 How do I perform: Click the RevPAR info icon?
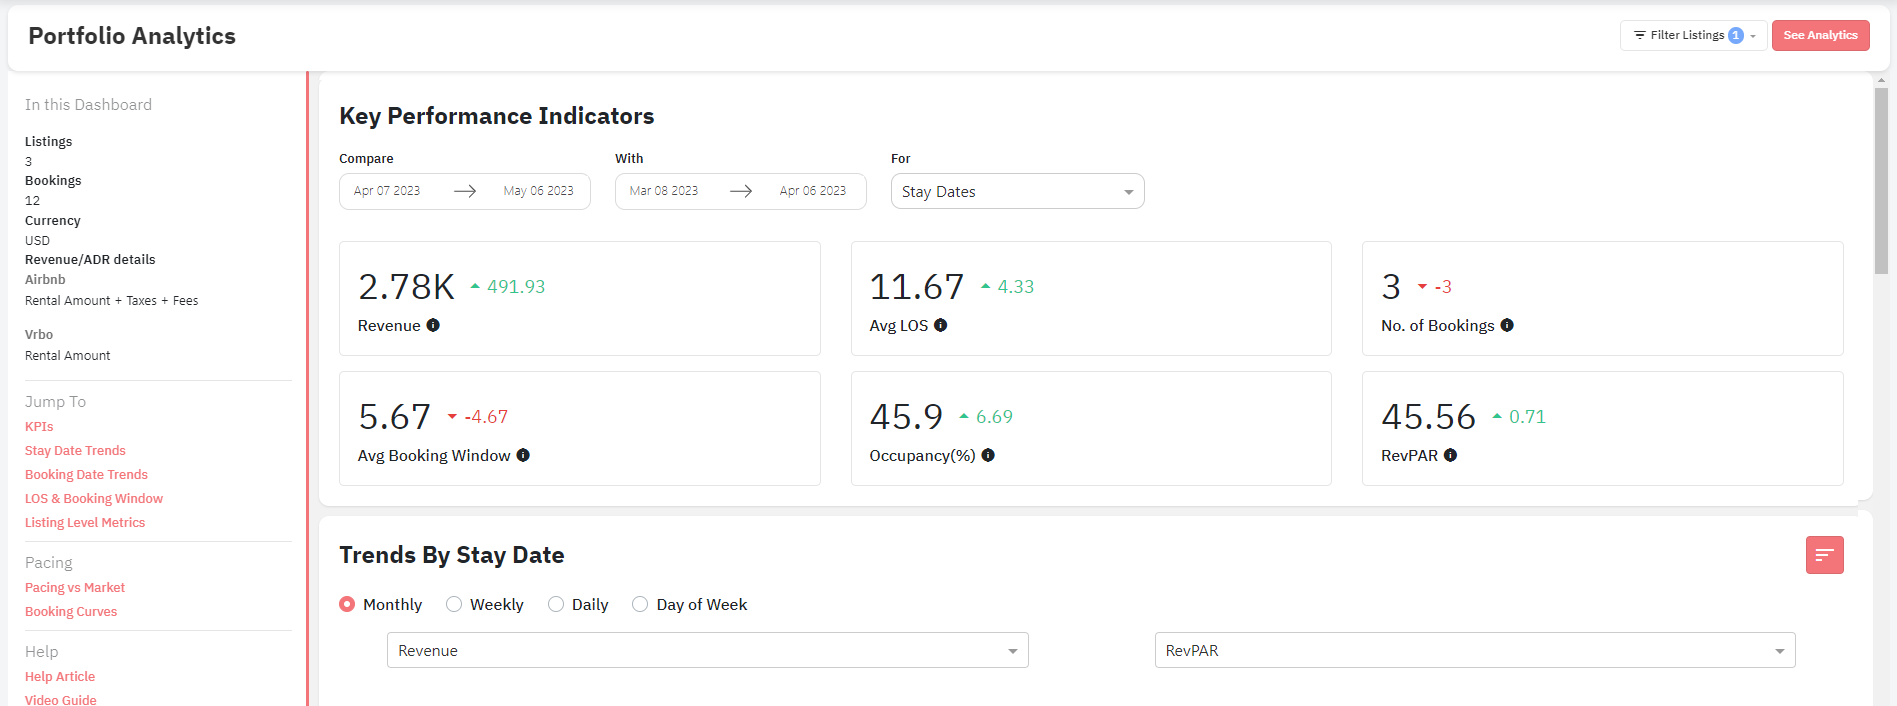(x=1450, y=455)
